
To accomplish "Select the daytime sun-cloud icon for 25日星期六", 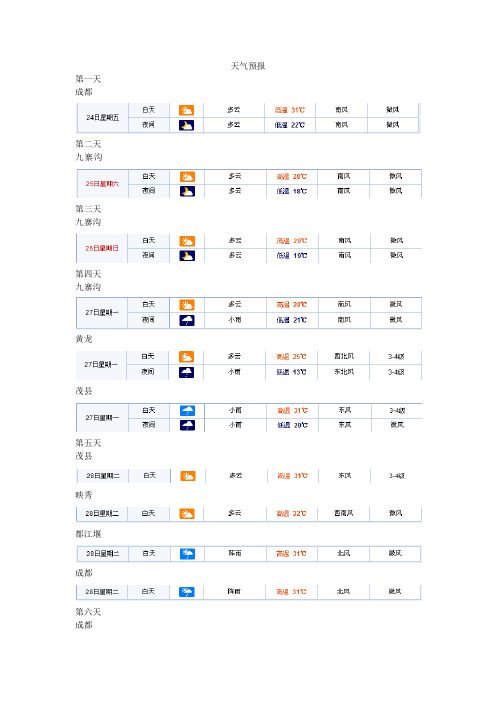I will point(187,176).
